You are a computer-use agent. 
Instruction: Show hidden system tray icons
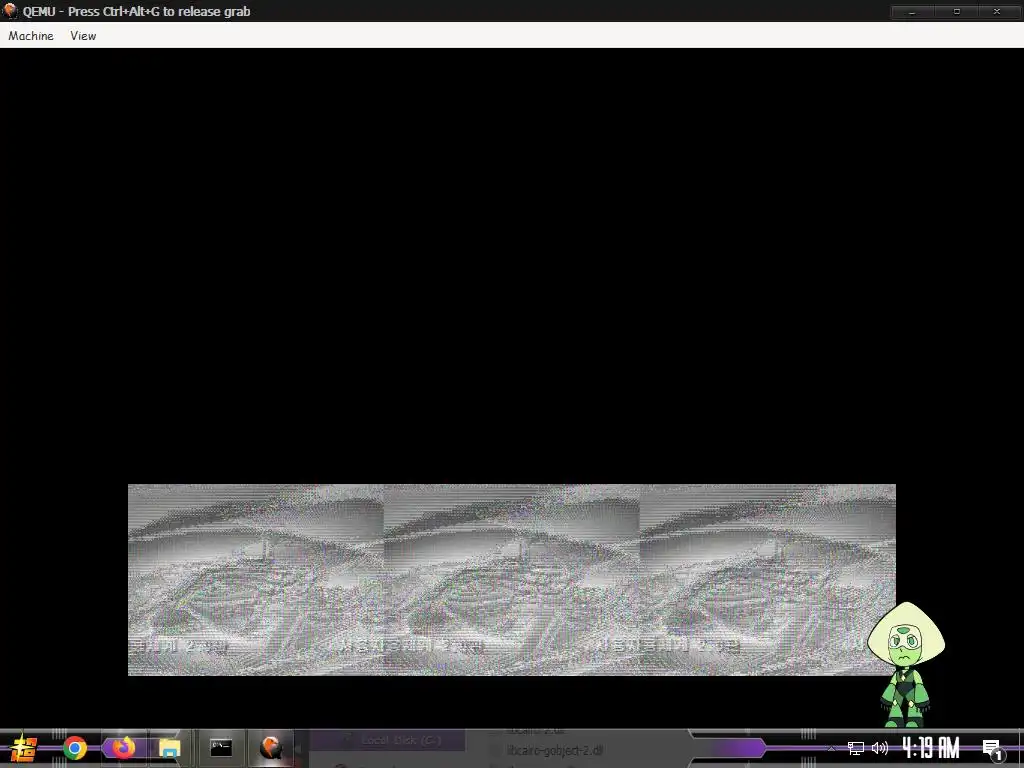coord(831,748)
